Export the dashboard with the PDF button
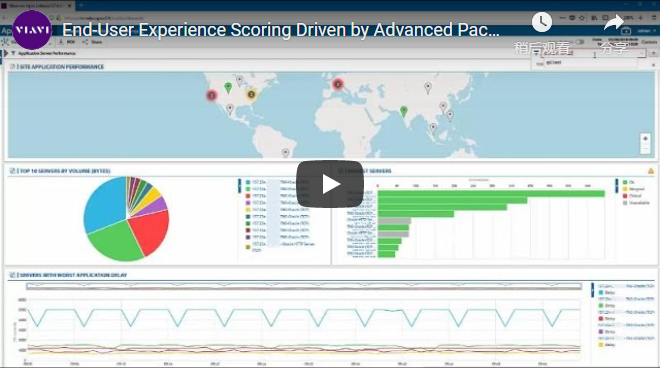This screenshot has width=661, height=368. 67,42
